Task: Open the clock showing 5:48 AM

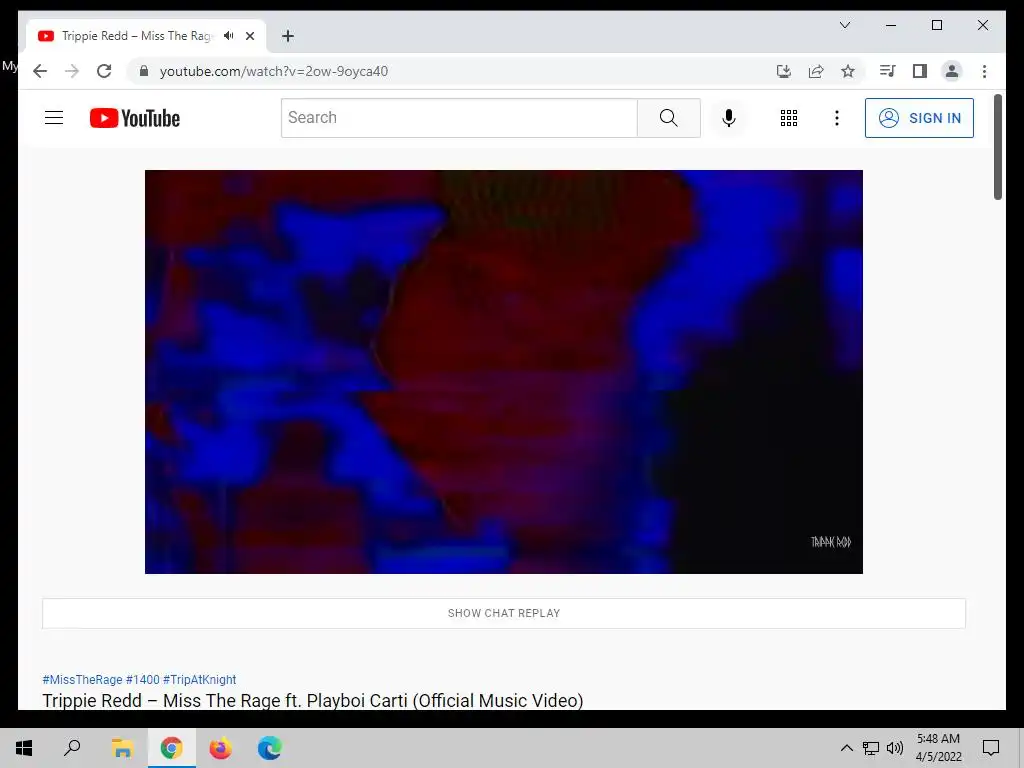Action: pyautogui.click(x=938, y=748)
